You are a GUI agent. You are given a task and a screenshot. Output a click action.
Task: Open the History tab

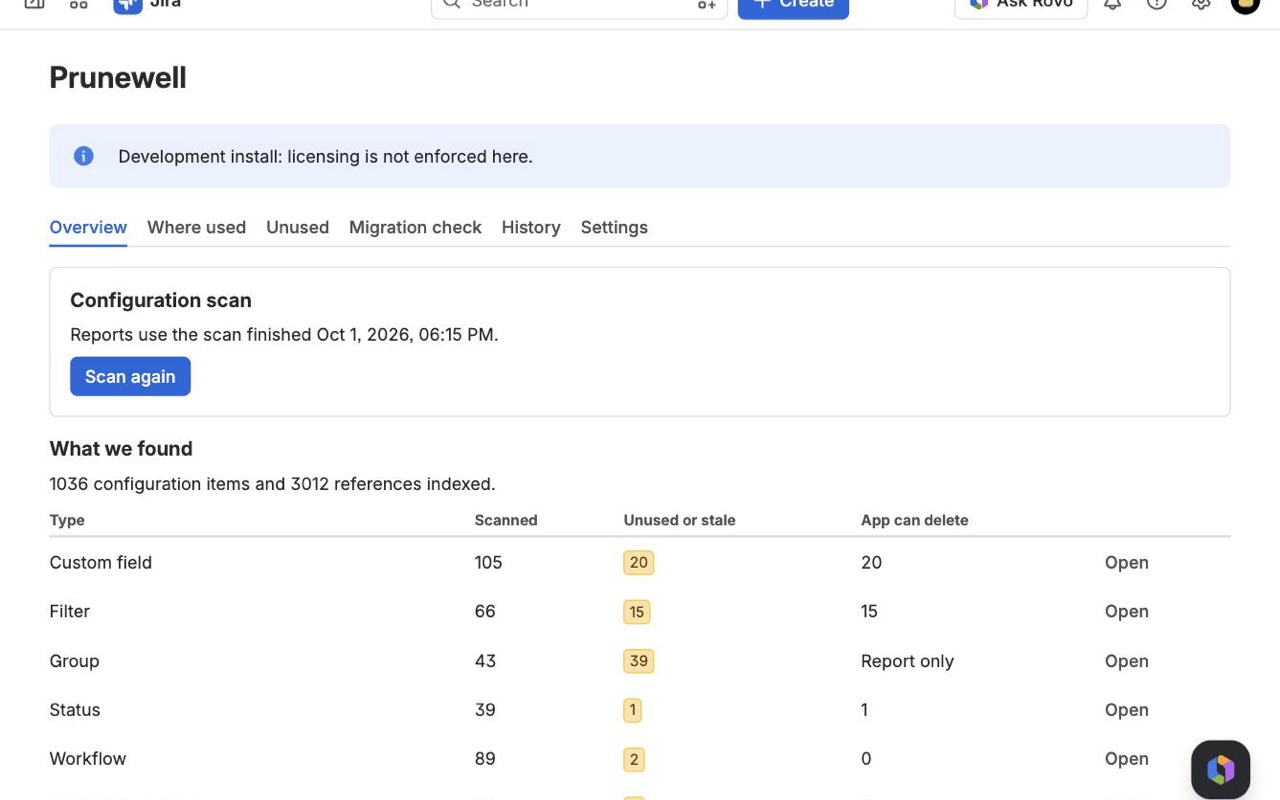pos(531,227)
